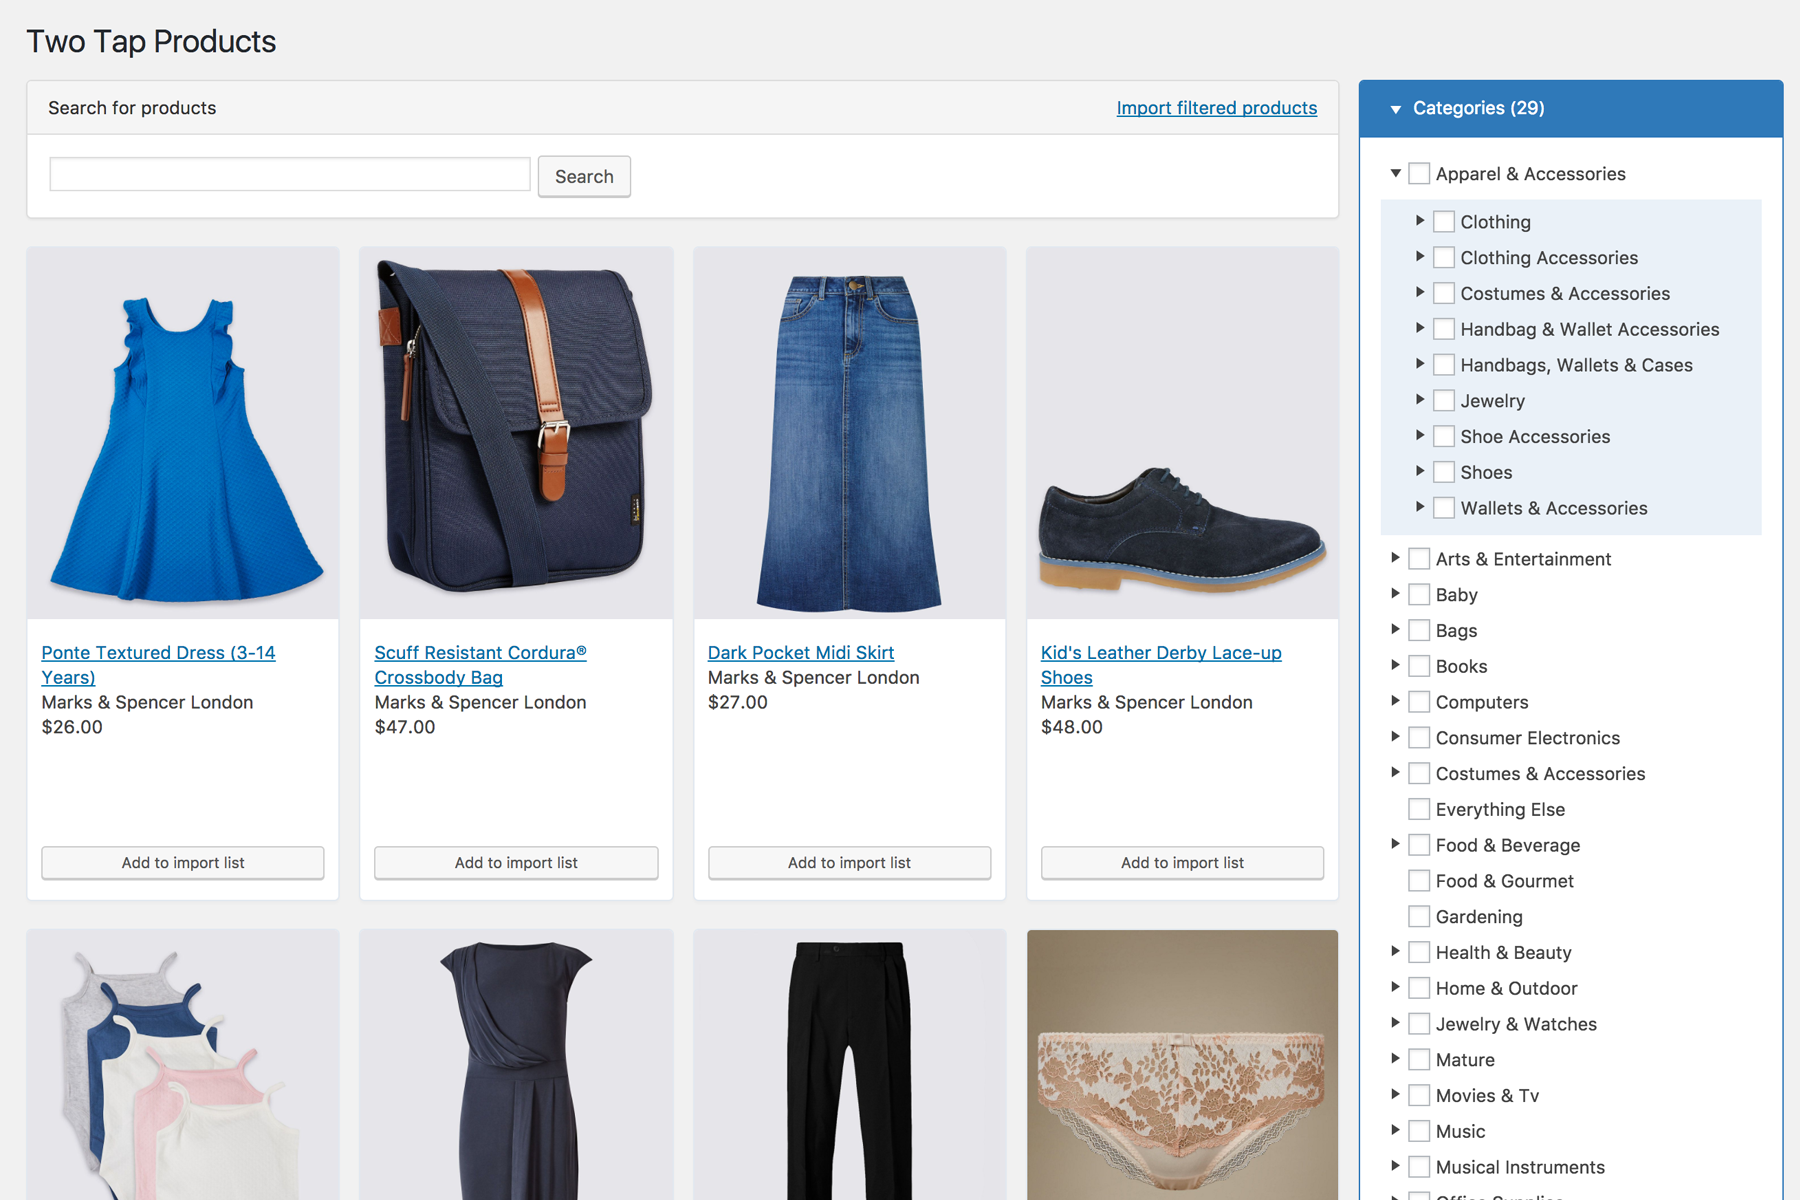Expand the Arts & Entertainment category arrow
Viewport: 1800px width, 1200px height.
point(1395,557)
